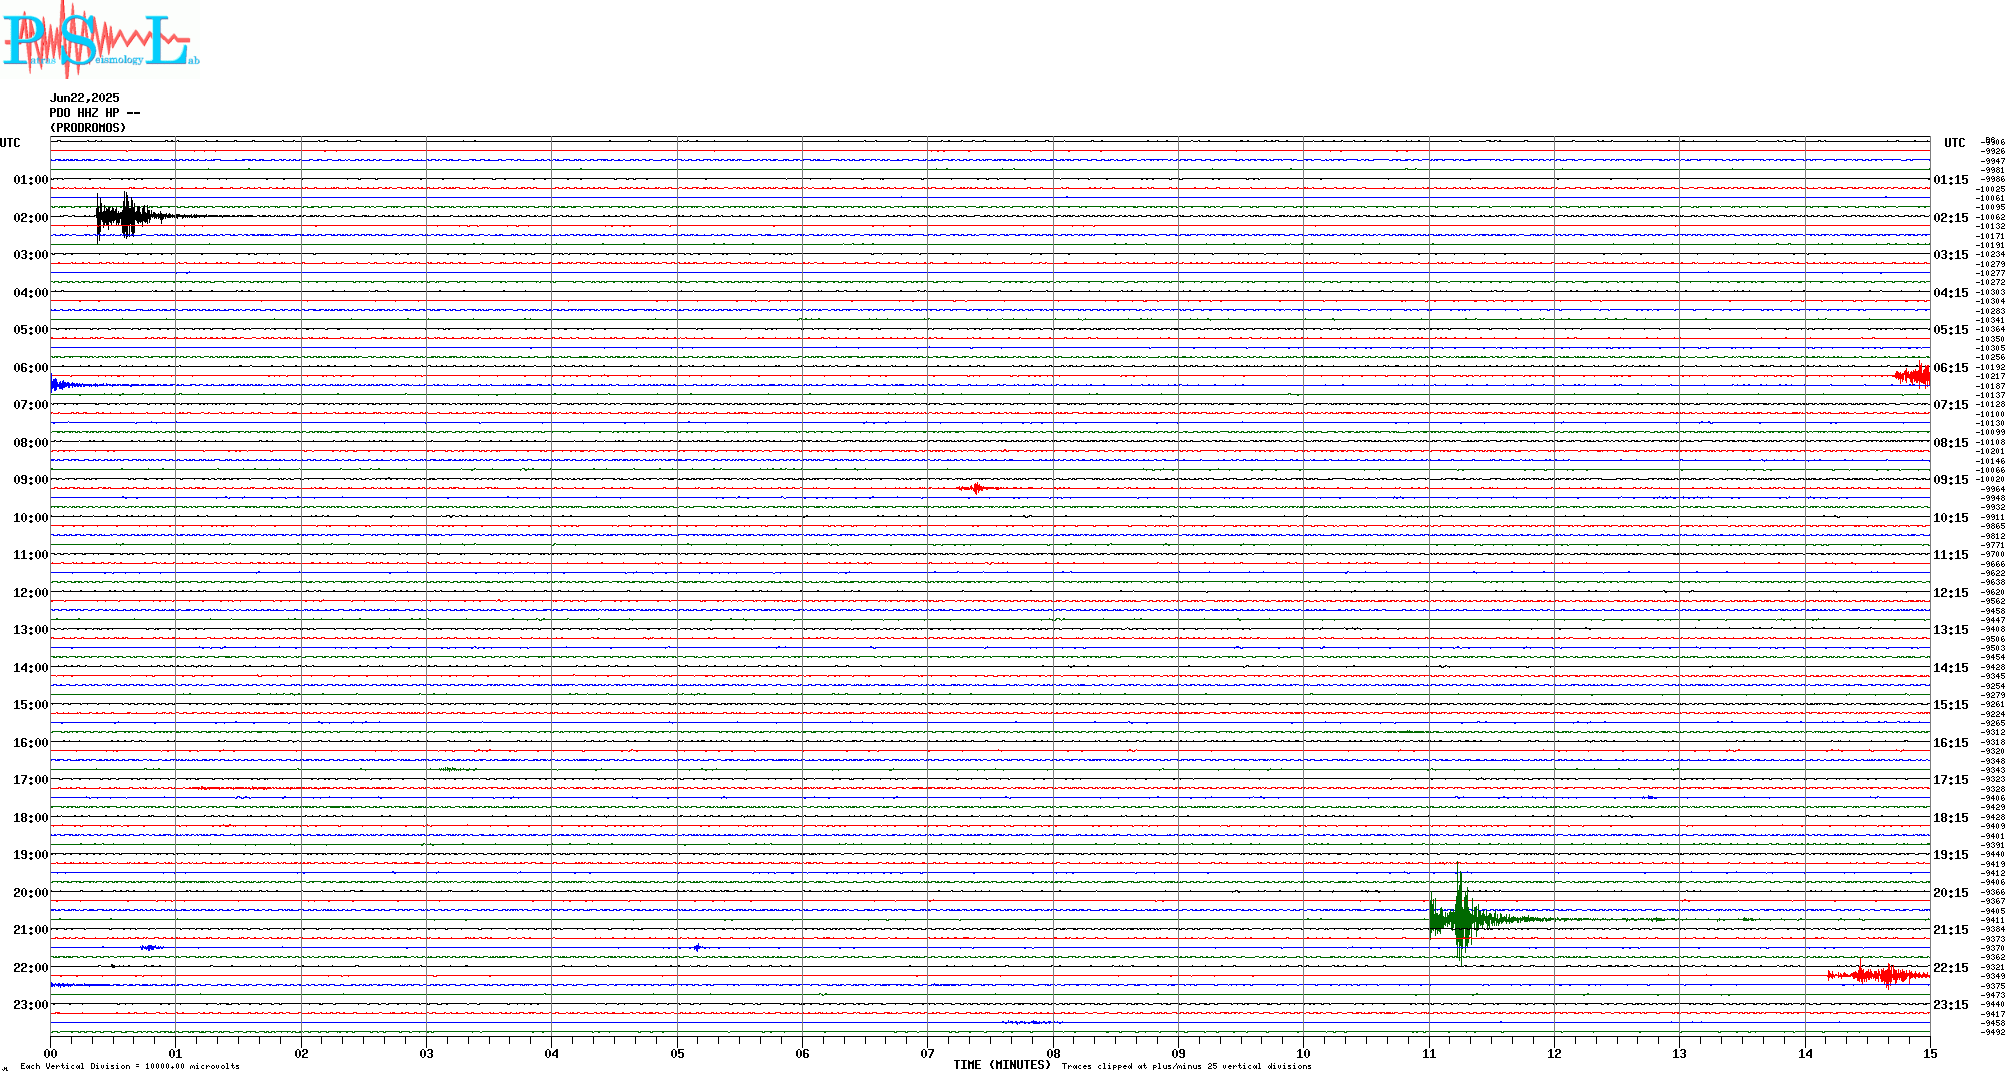Click the UTC label on the left

coord(10,143)
